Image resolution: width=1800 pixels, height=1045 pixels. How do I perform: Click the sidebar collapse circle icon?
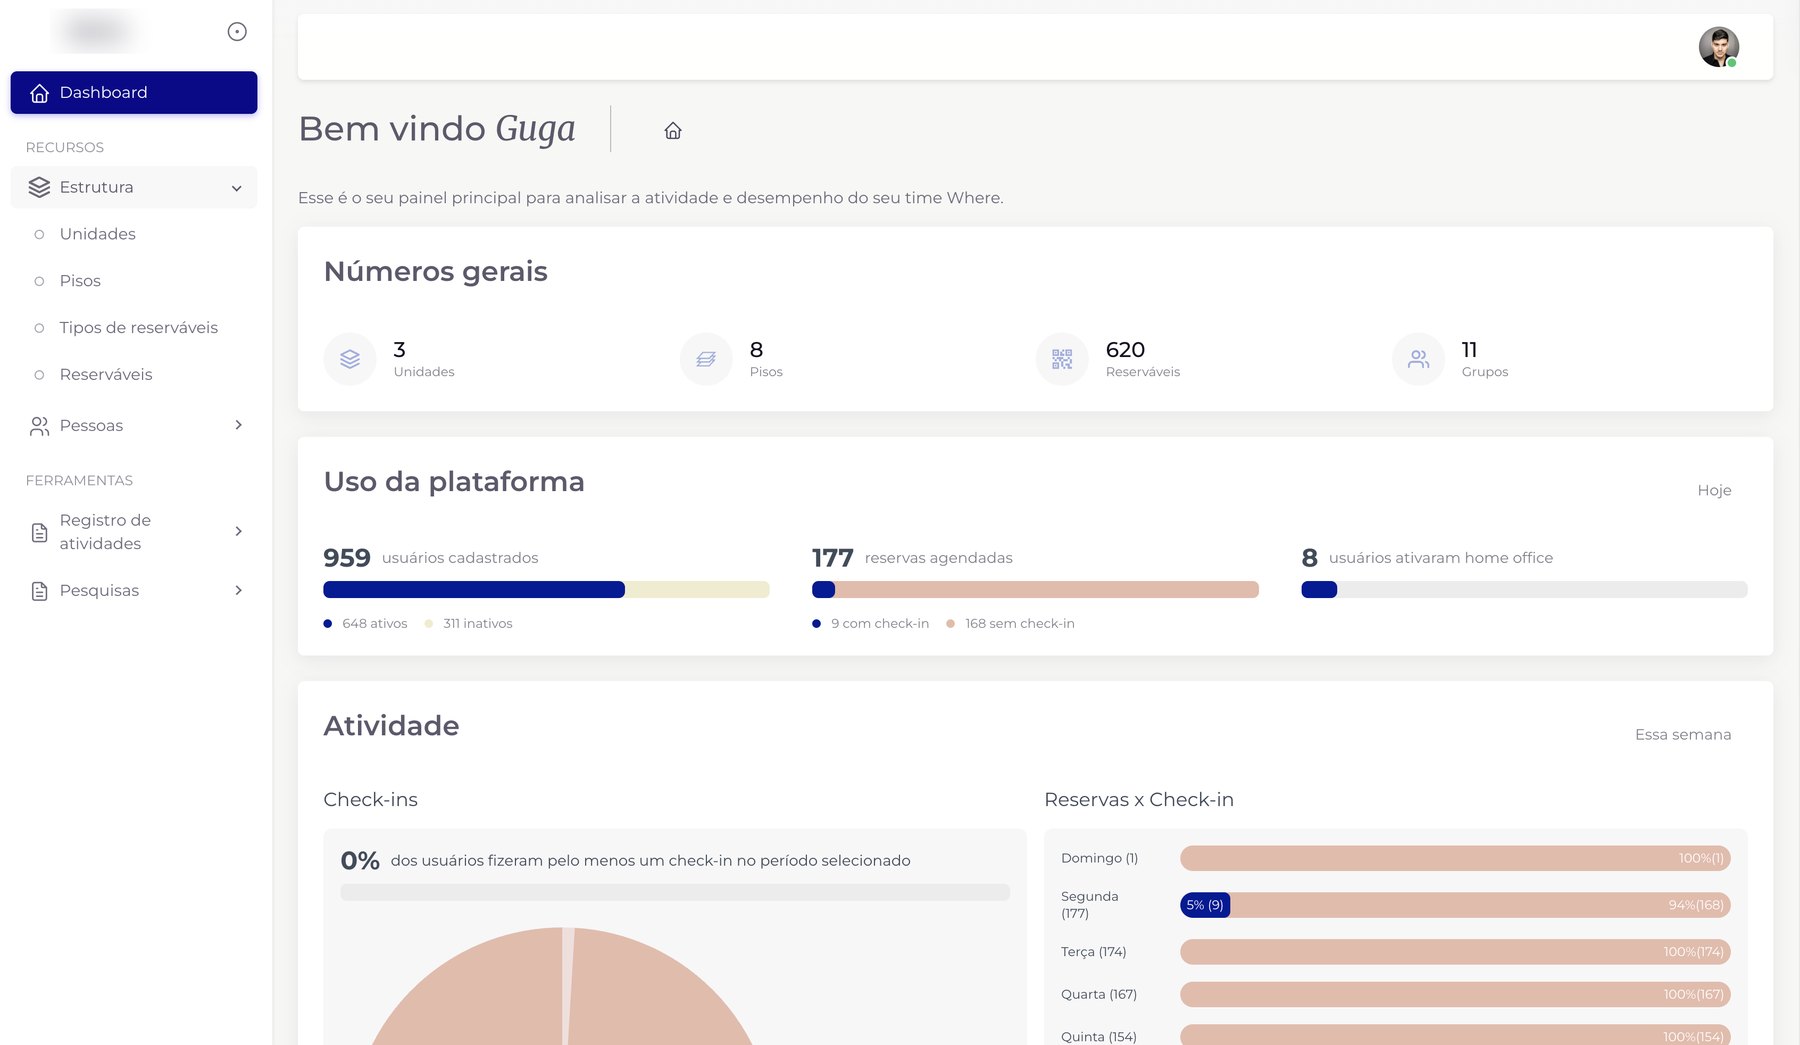(x=237, y=32)
